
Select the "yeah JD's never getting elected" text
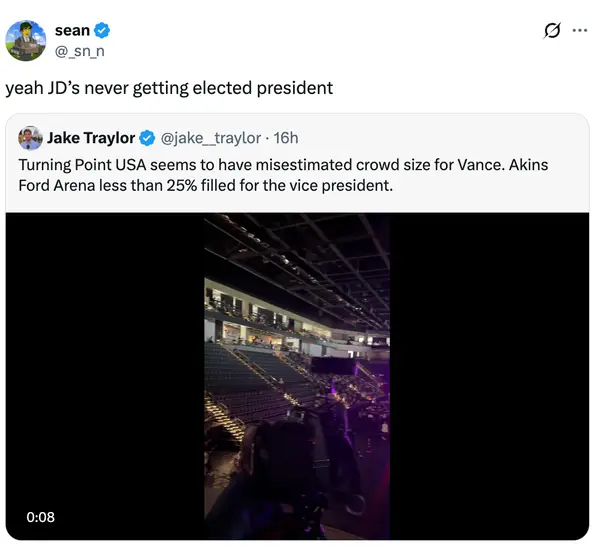[x=170, y=88]
